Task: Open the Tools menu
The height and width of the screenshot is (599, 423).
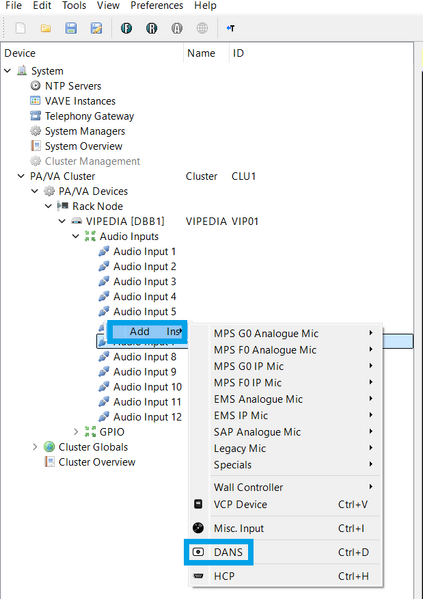Action: 74,5
